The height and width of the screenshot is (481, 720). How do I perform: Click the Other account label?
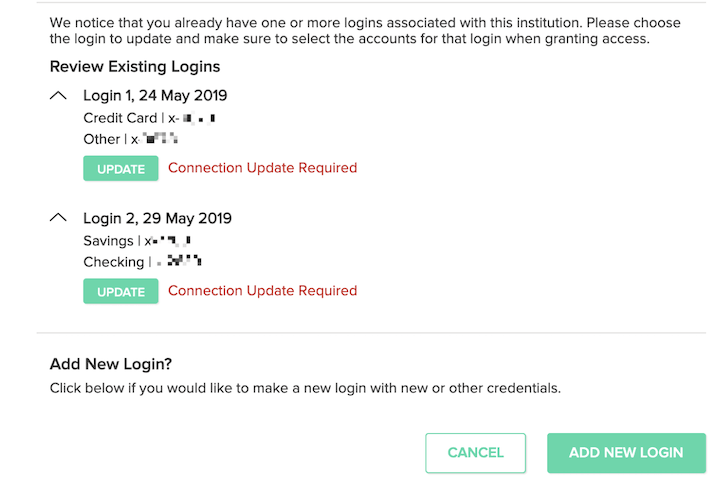(101, 139)
